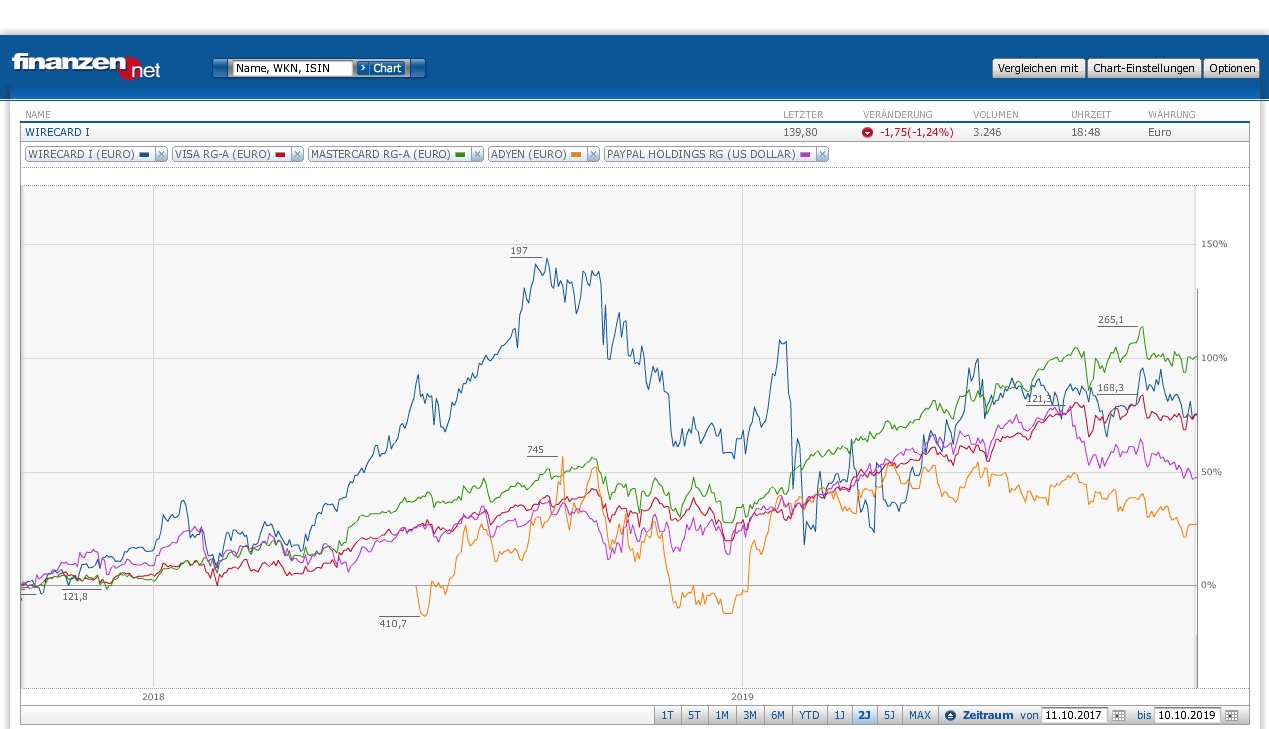The width and height of the screenshot is (1269, 729).
Task: Click the Euro currency value
Action: point(1159,132)
